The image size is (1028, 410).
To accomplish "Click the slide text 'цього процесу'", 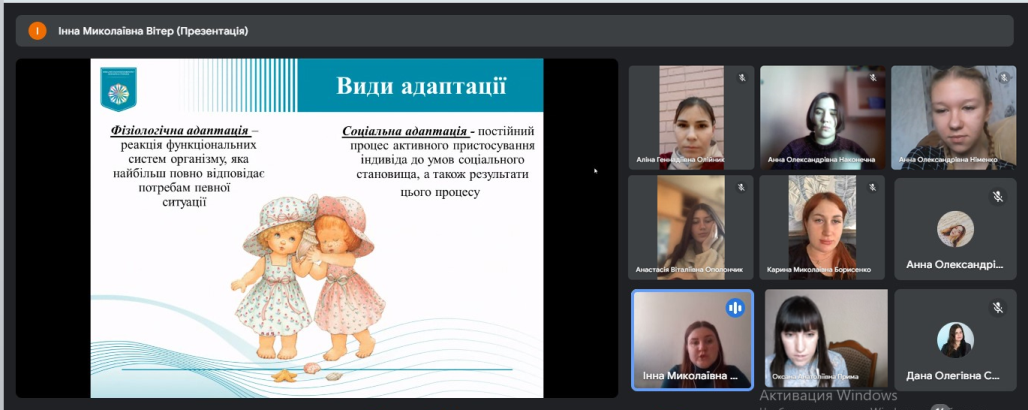I will click(441, 192).
